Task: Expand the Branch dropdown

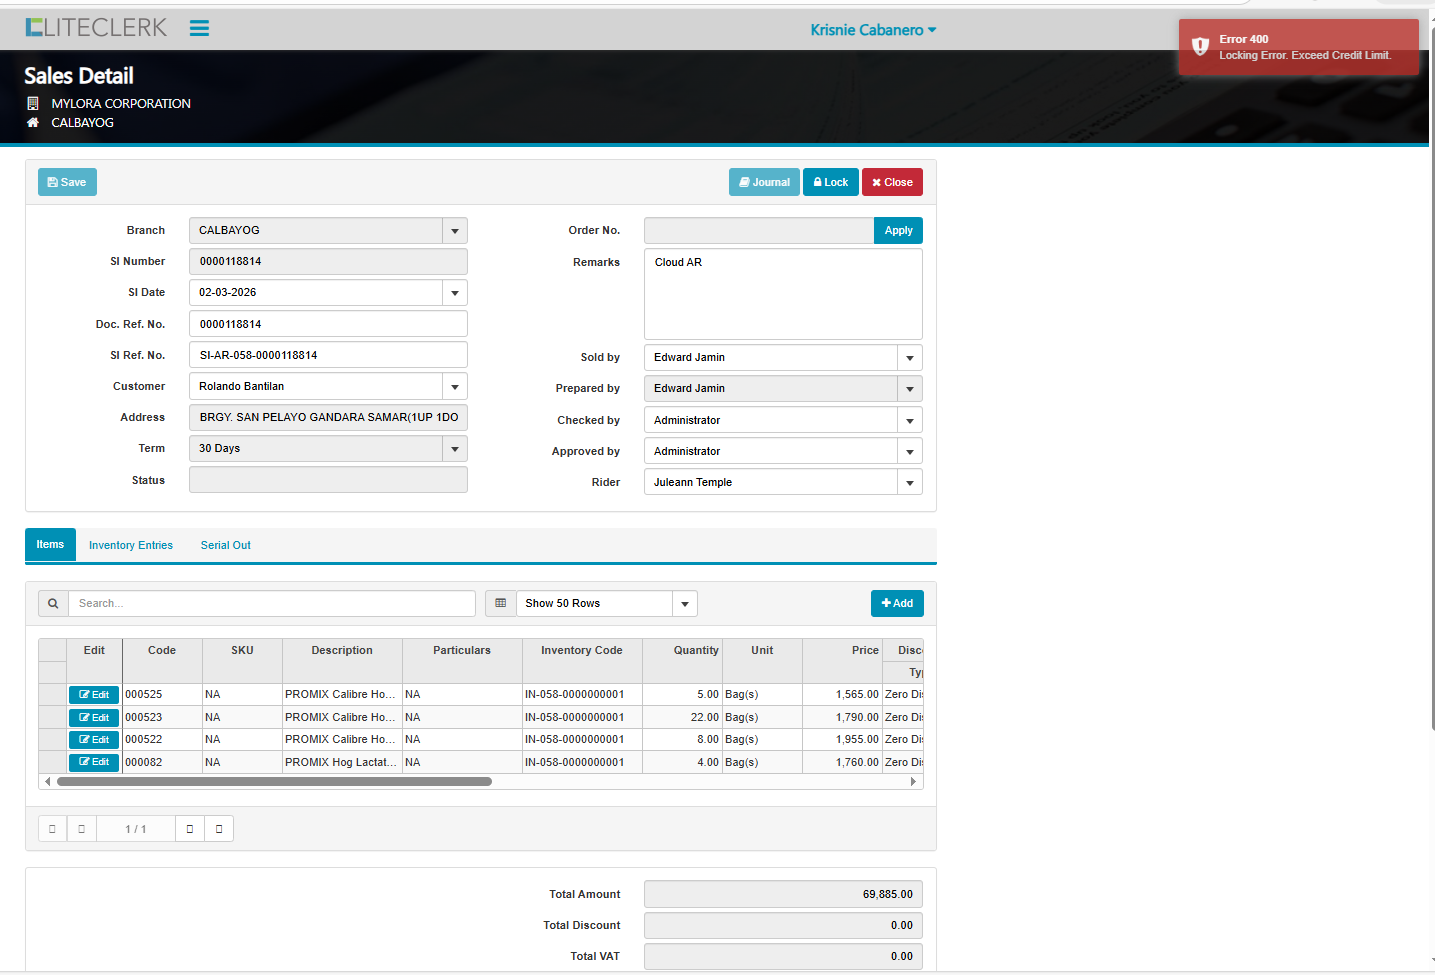Action: click(455, 231)
